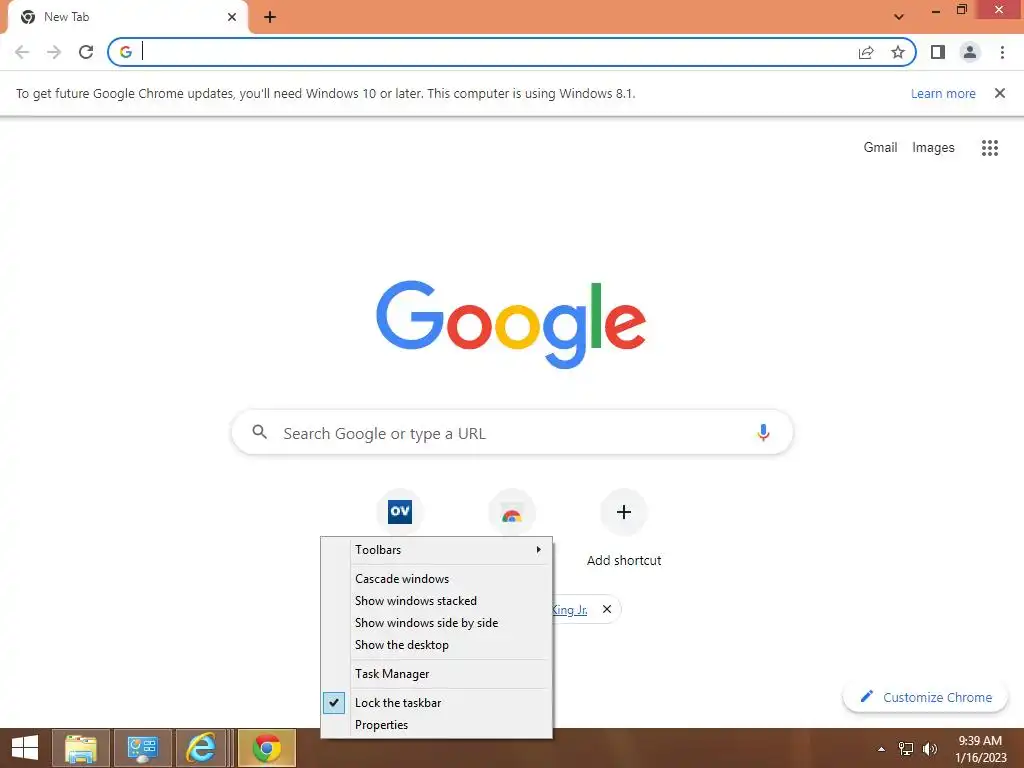Click the King Jr. doodle link
Image resolution: width=1024 pixels, height=768 pixels.
click(569, 609)
